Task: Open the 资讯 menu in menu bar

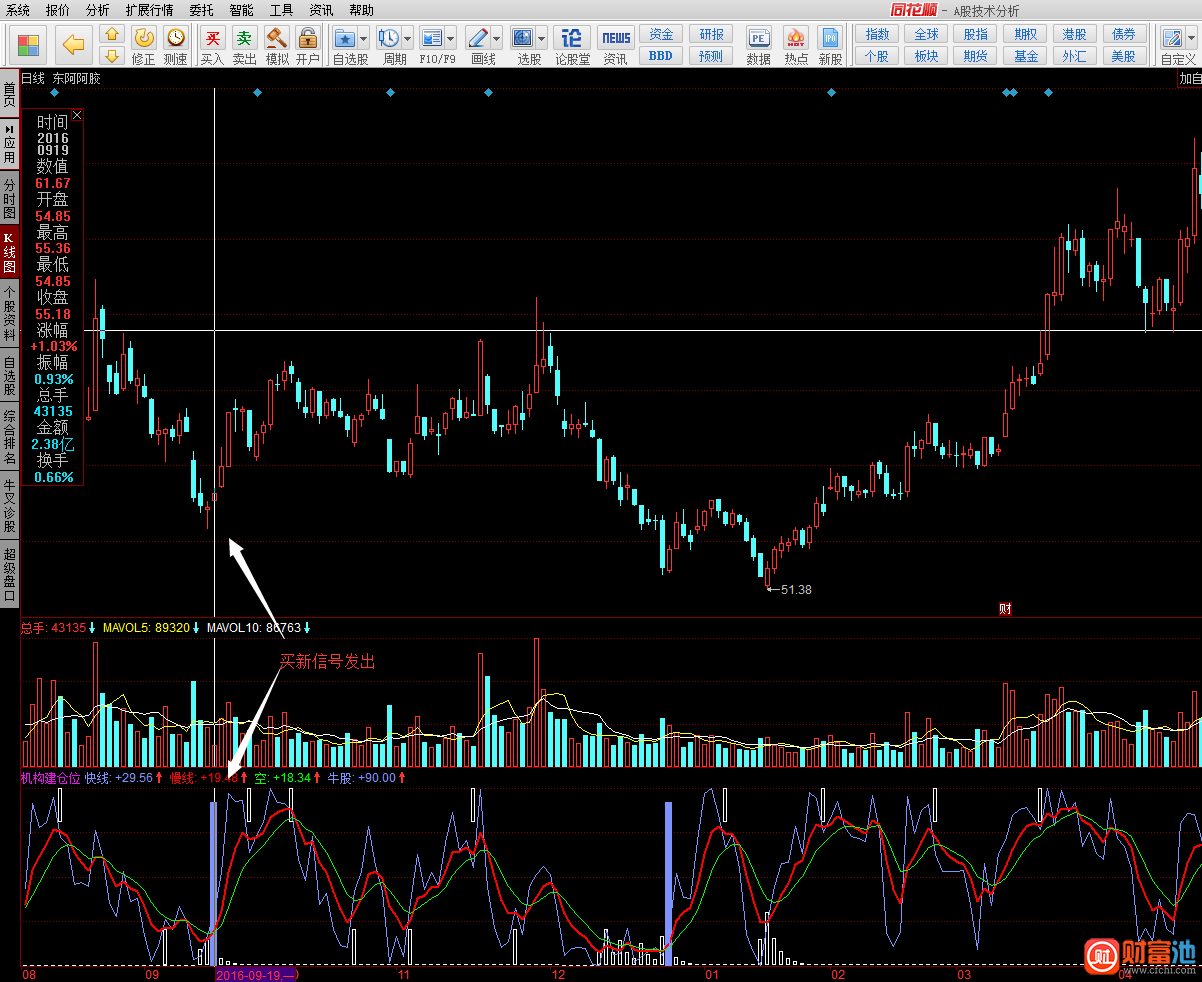Action: point(321,10)
